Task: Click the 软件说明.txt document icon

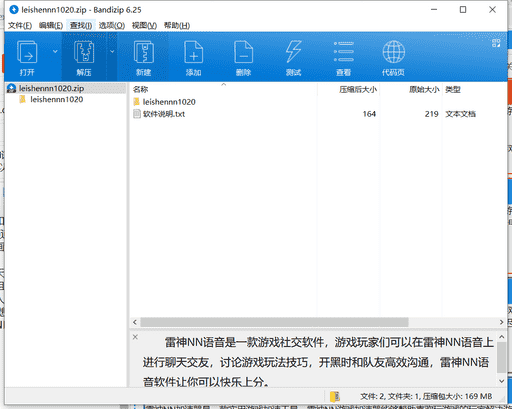Action: pos(137,114)
